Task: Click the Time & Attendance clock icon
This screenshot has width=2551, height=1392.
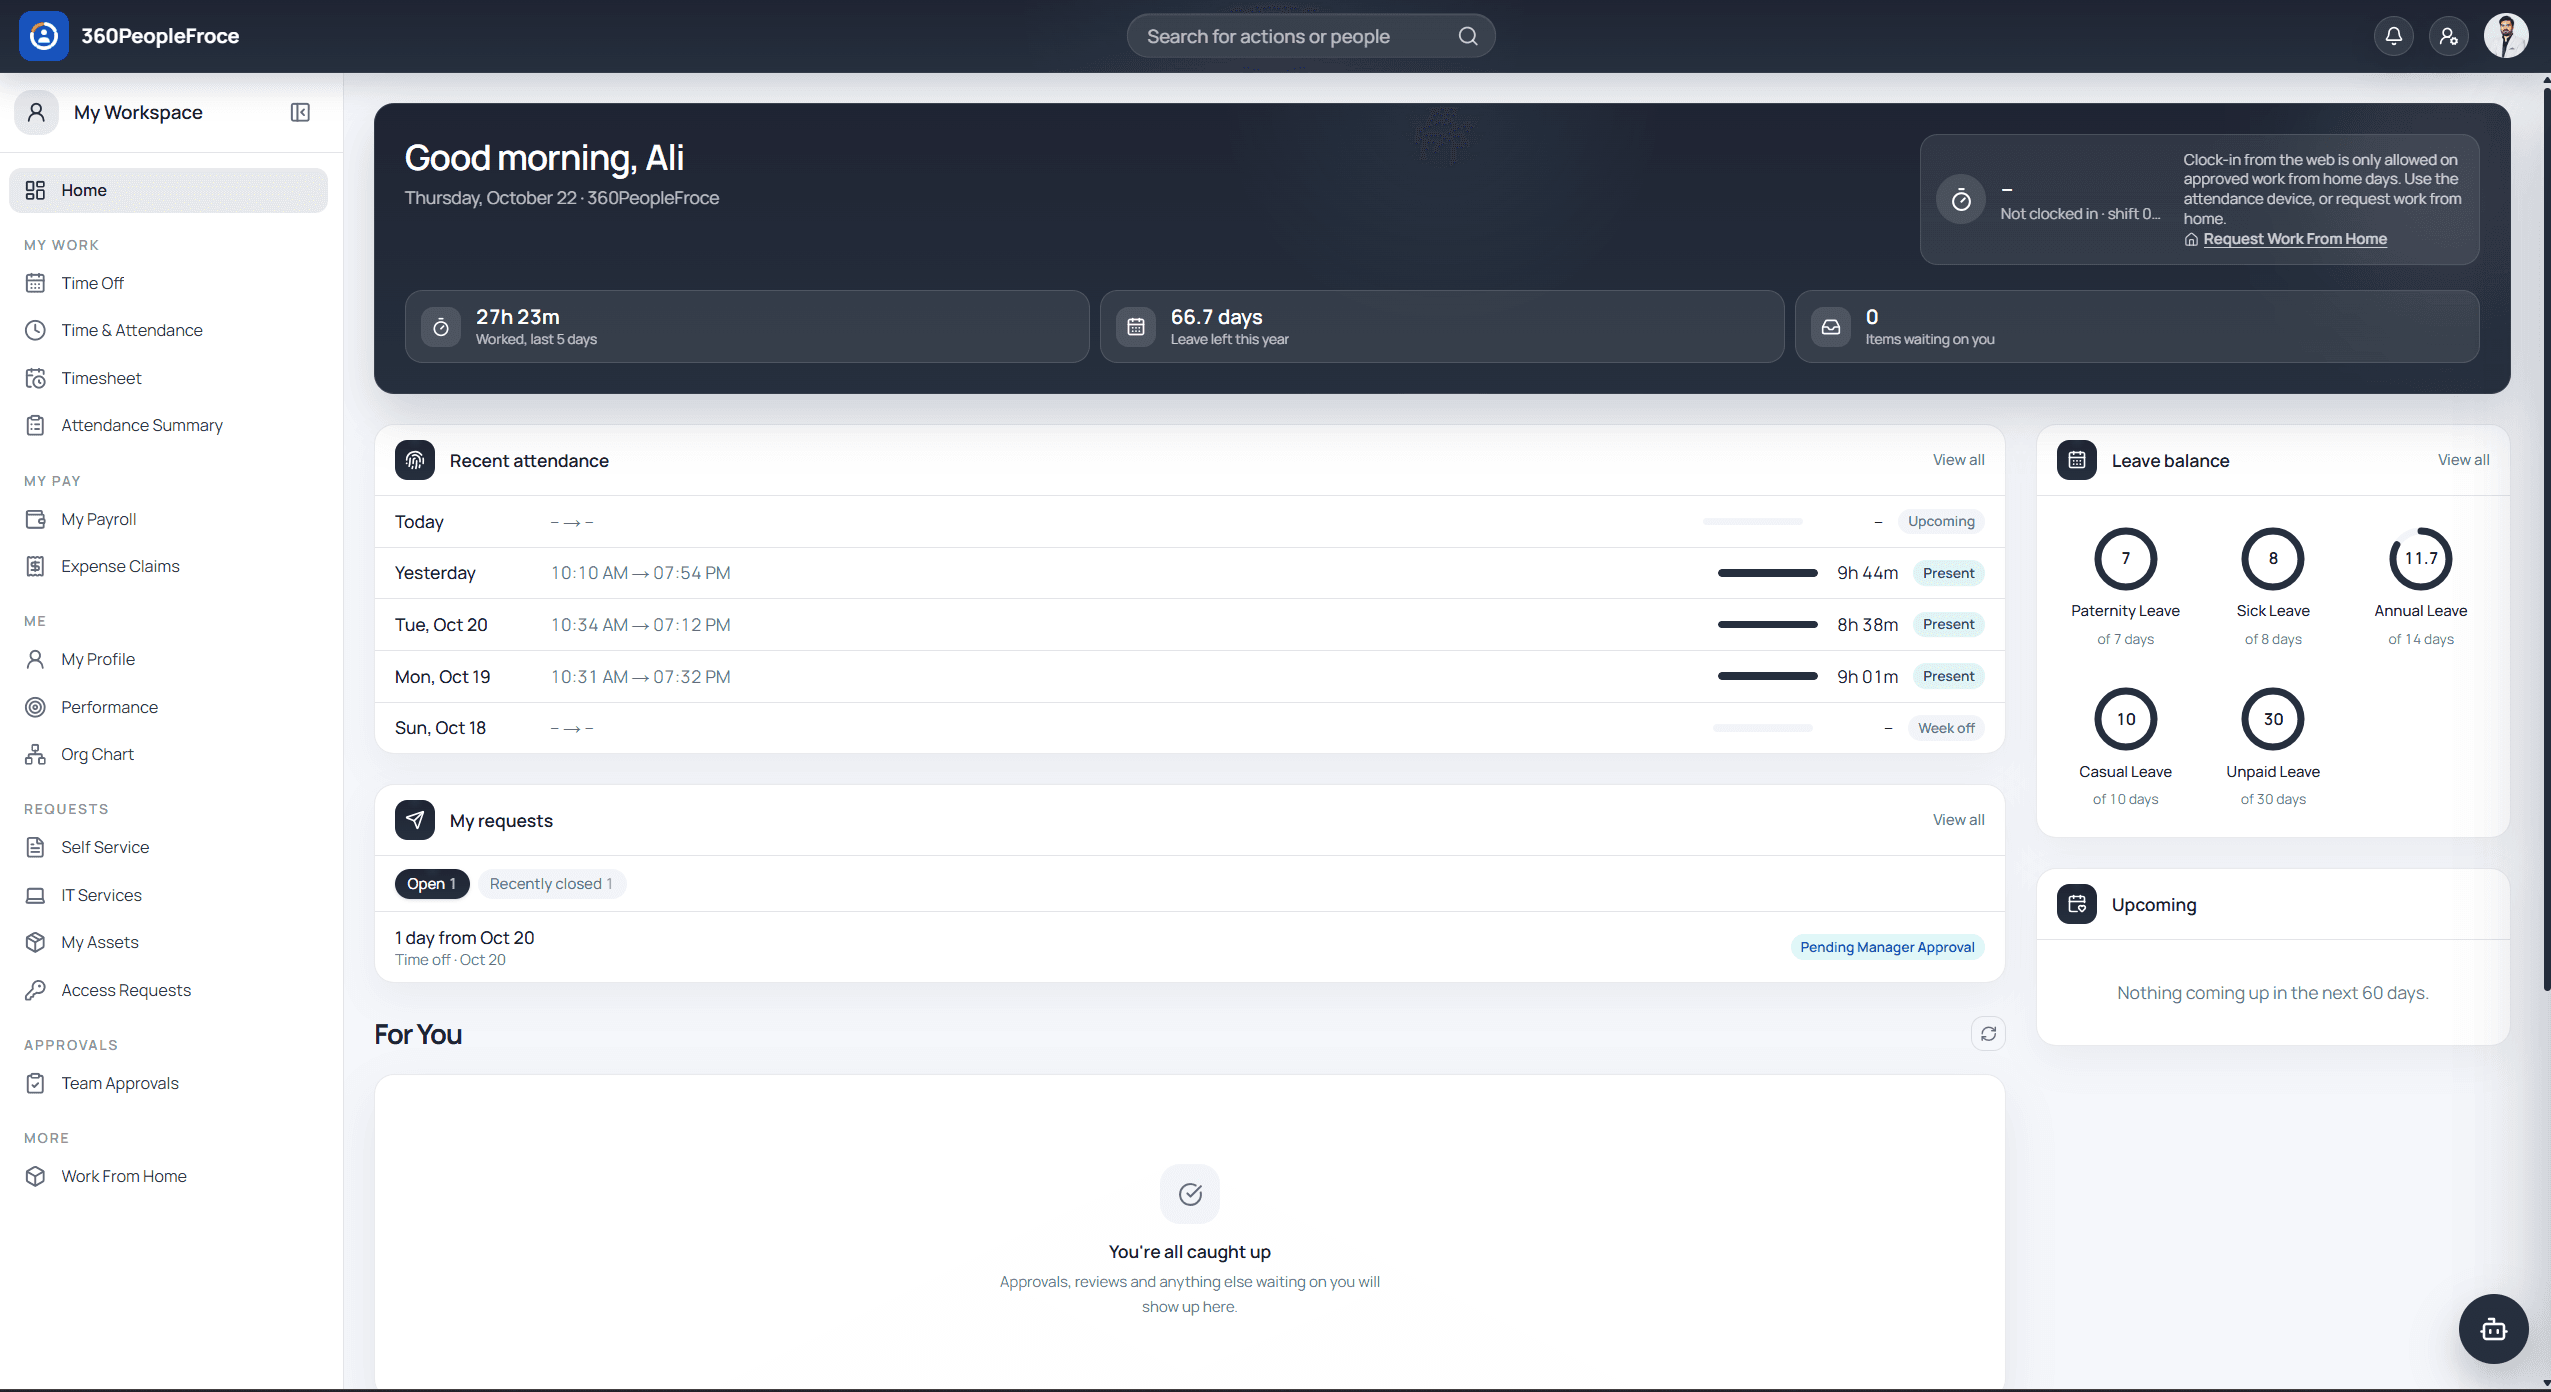Action: tap(35, 330)
